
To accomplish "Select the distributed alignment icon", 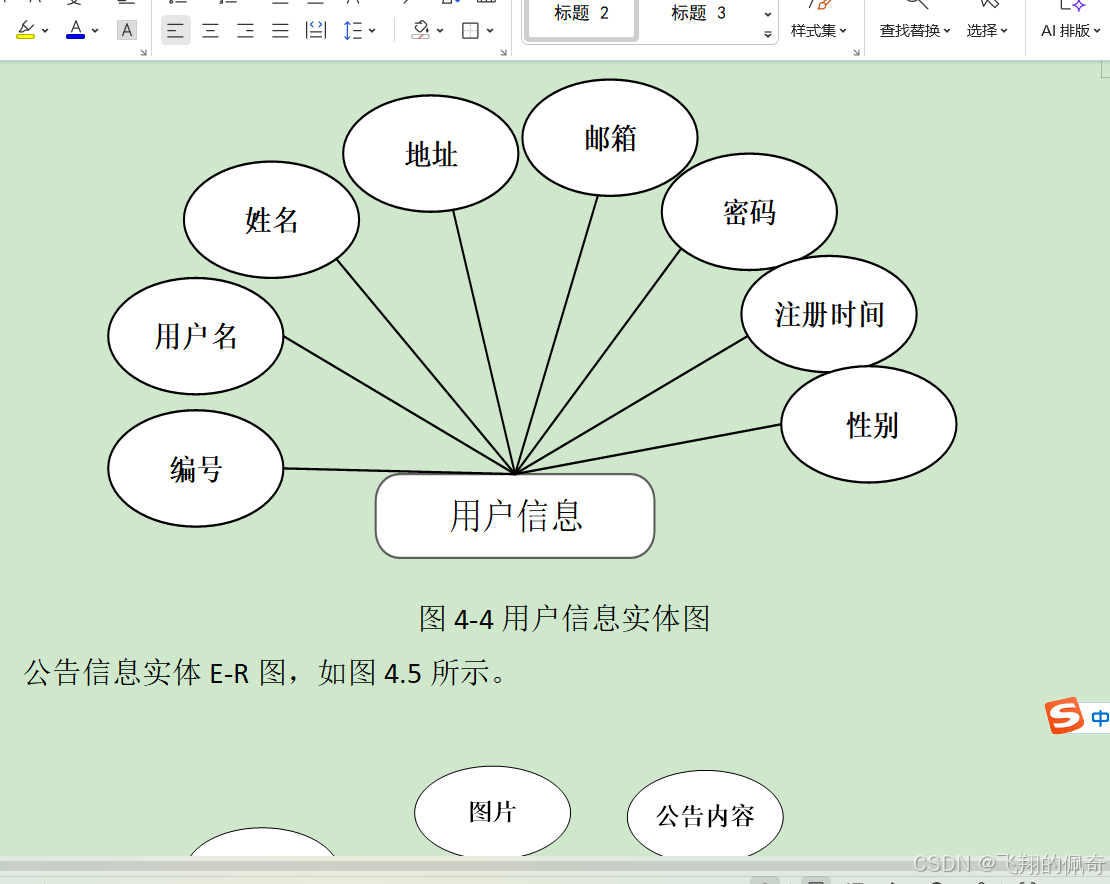I will click(x=315, y=30).
